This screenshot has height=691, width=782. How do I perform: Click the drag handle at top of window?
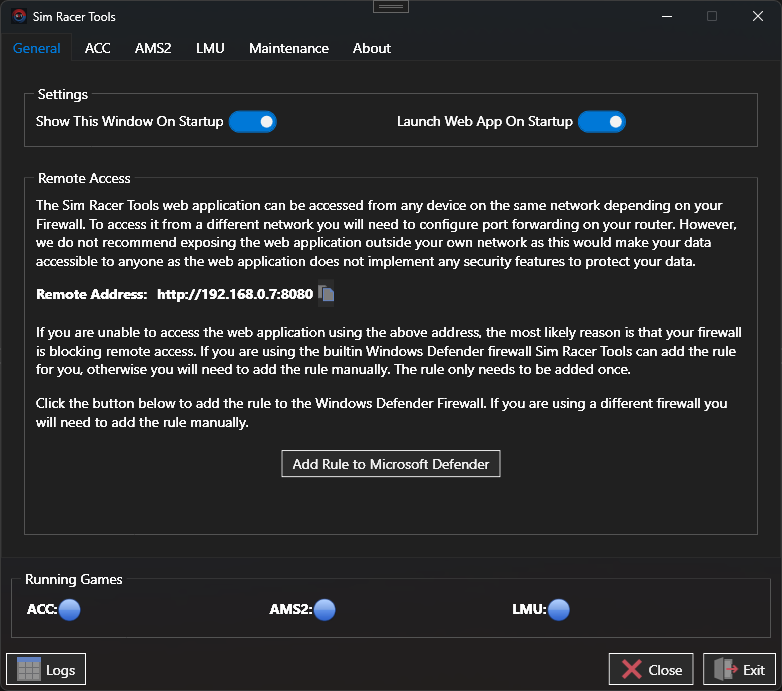(391, 6)
